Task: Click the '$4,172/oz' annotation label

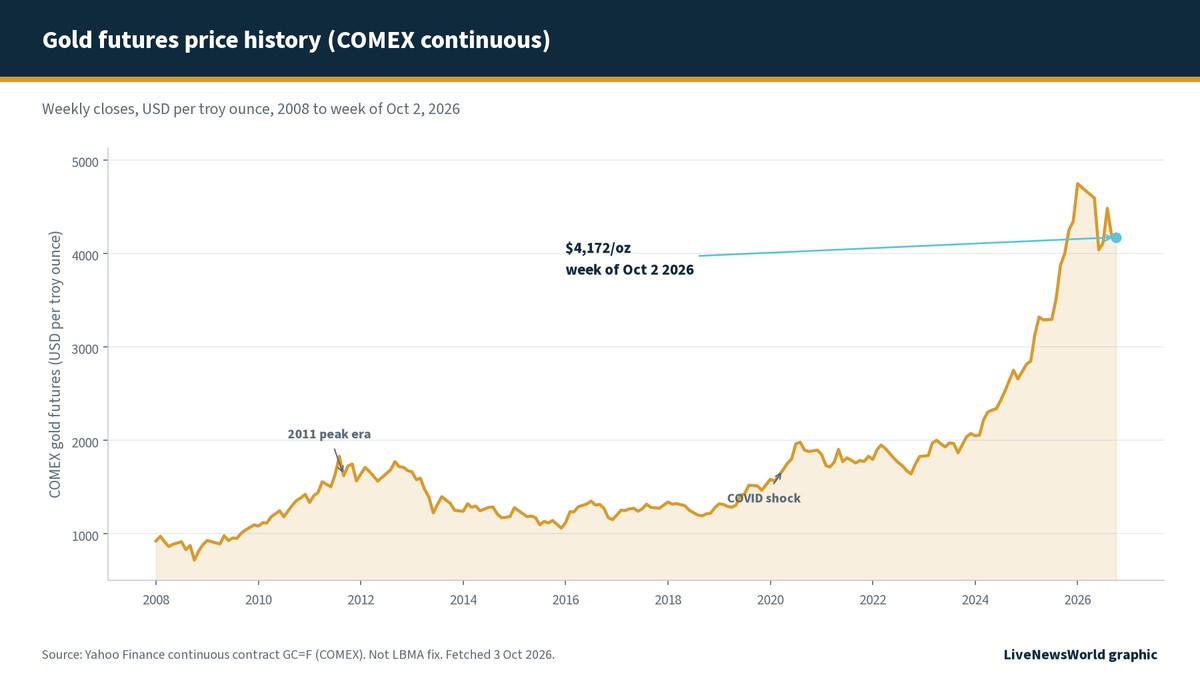Action: coord(597,247)
